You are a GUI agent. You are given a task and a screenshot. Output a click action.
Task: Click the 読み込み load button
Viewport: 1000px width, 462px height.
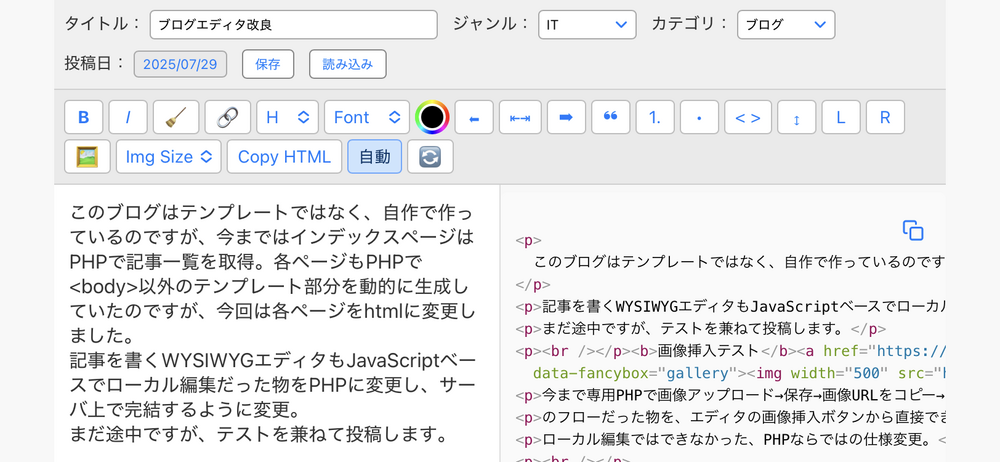point(348,64)
